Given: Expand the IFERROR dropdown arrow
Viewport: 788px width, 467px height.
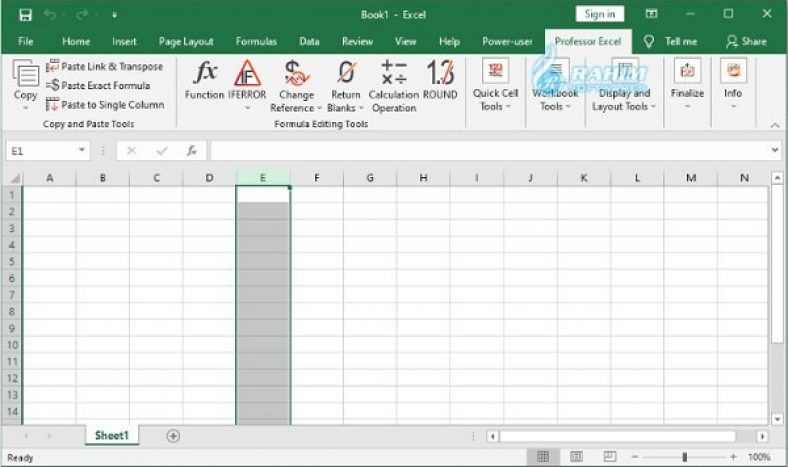Looking at the screenshot, I should tap(247, 108).
